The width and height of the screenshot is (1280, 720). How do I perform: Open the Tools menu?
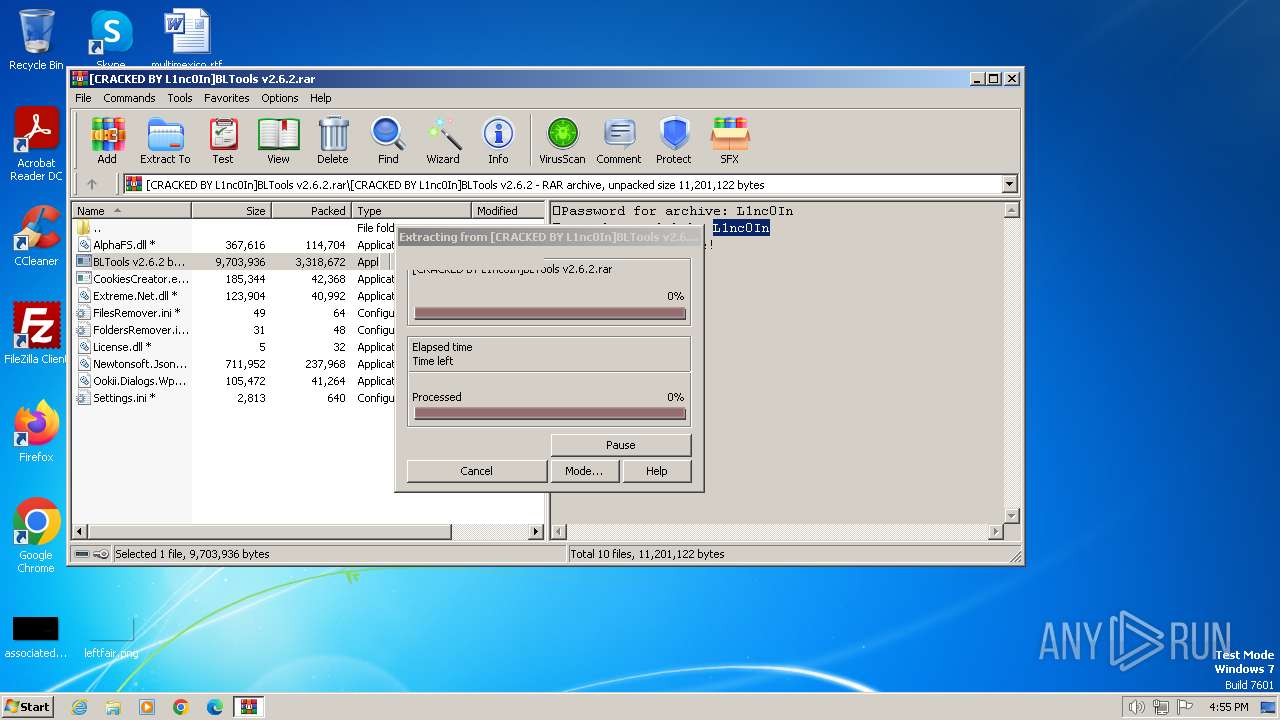[180, 98]
